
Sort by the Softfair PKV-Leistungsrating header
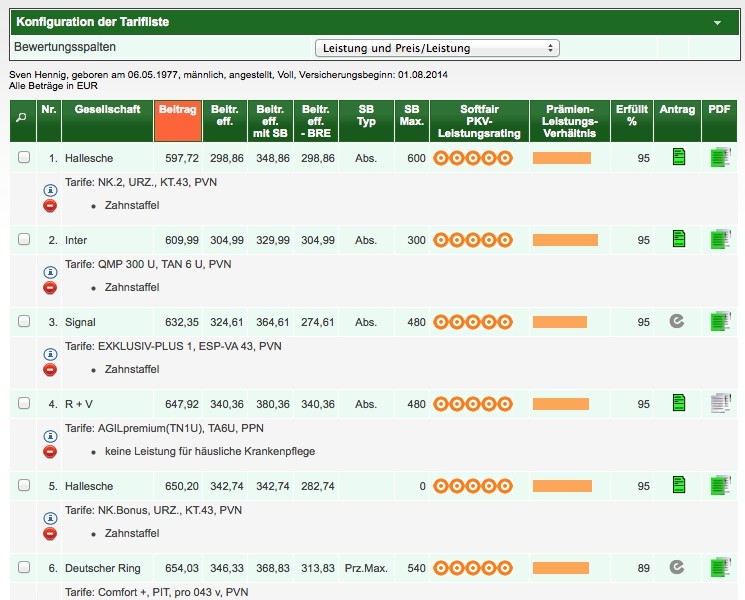click(x=479, y=121)
